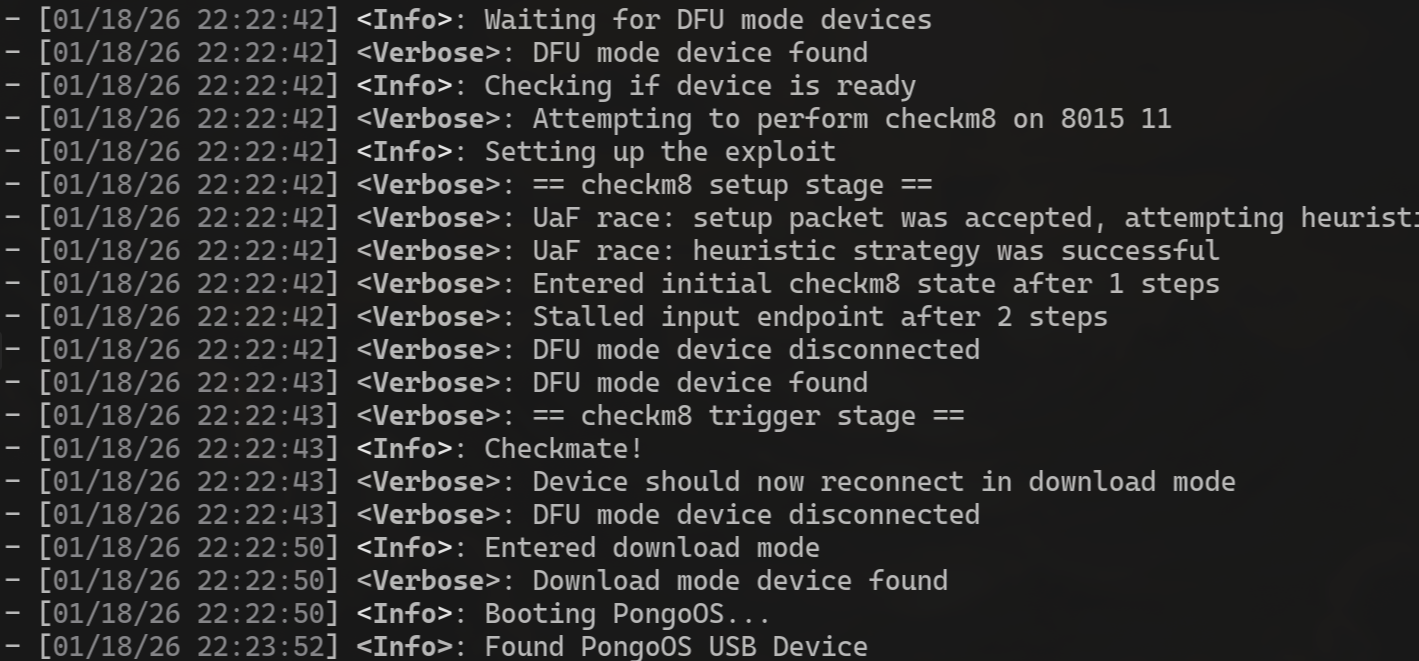The height and width of the screenshot is (661, 1419).
Task: Click the "heuristic strategy was successful" text
Action: (955, 251)
